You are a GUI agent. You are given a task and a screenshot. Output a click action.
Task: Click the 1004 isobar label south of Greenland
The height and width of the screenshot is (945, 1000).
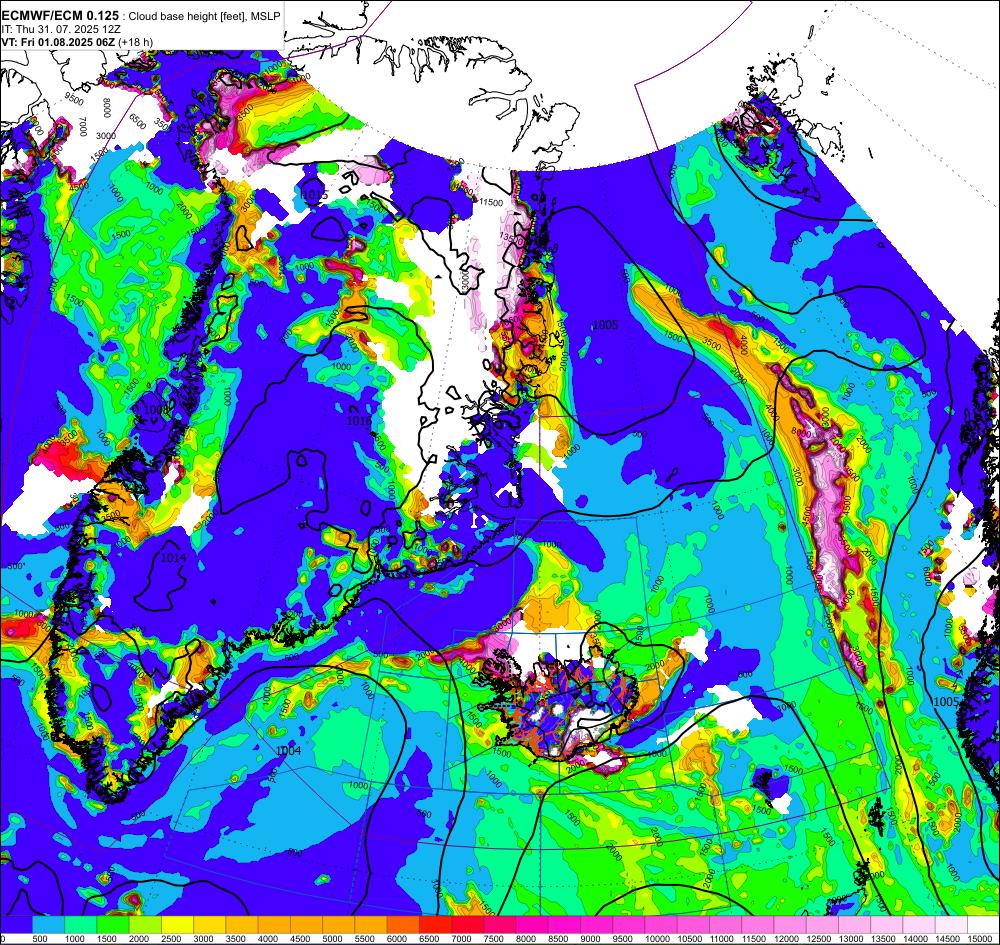288,751
